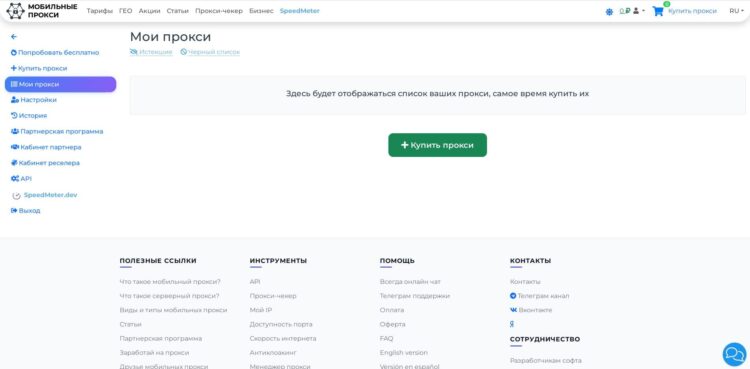This screenshot has height=369, width=750.
Task: Click the back arrow in sidebar
Action: [14, 36]
